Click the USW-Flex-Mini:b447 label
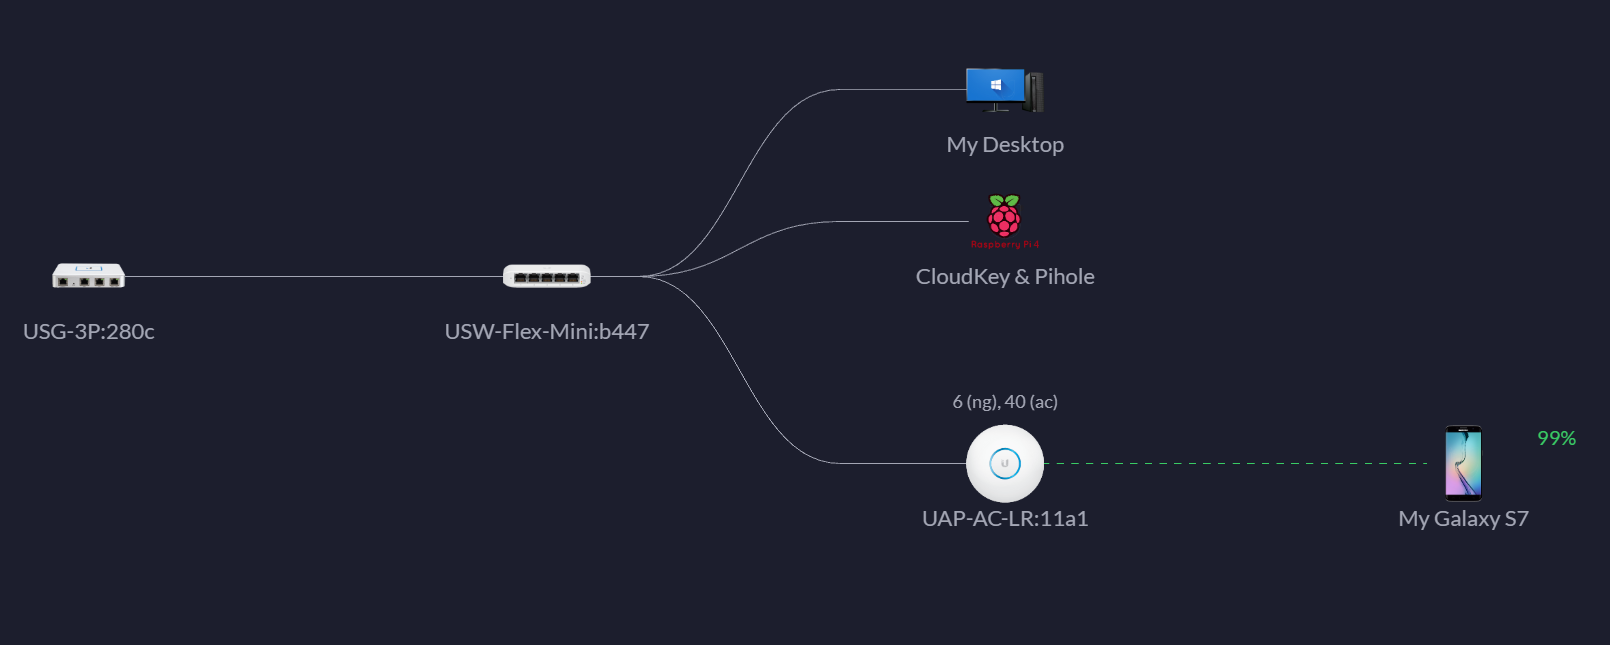 (x=547, y=331)
